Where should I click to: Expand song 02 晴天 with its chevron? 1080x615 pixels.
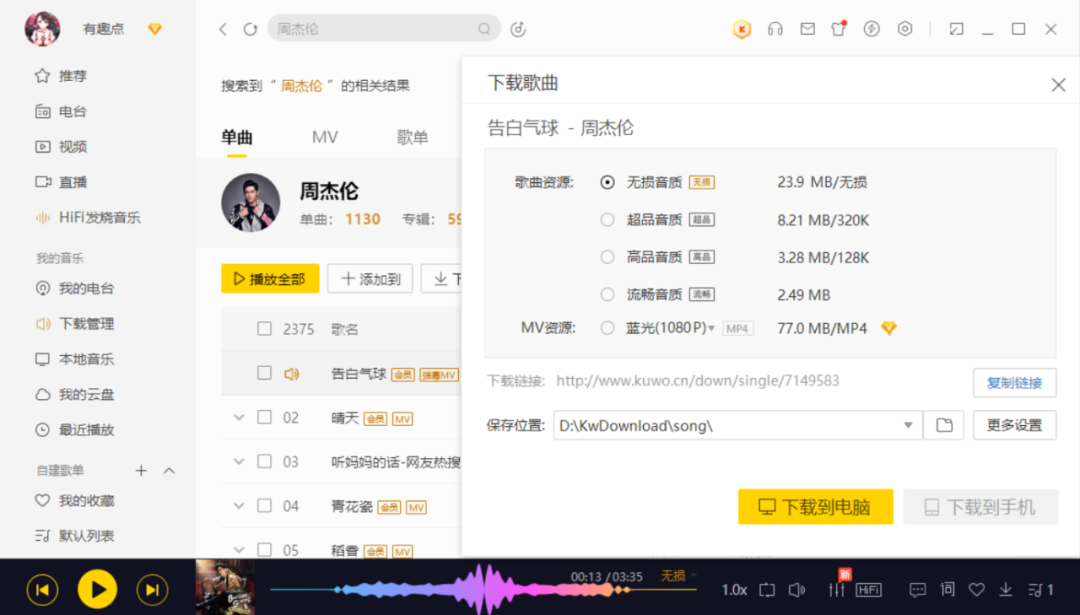point(238,417)
